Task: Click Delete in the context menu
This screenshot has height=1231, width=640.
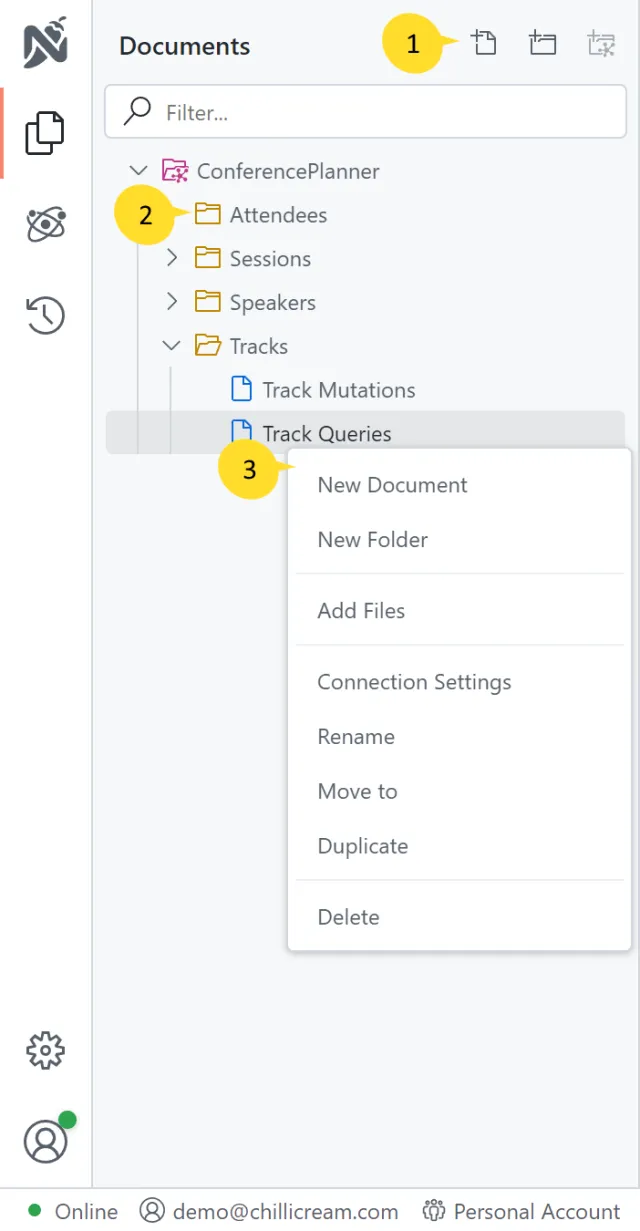Action: [348, 917]
